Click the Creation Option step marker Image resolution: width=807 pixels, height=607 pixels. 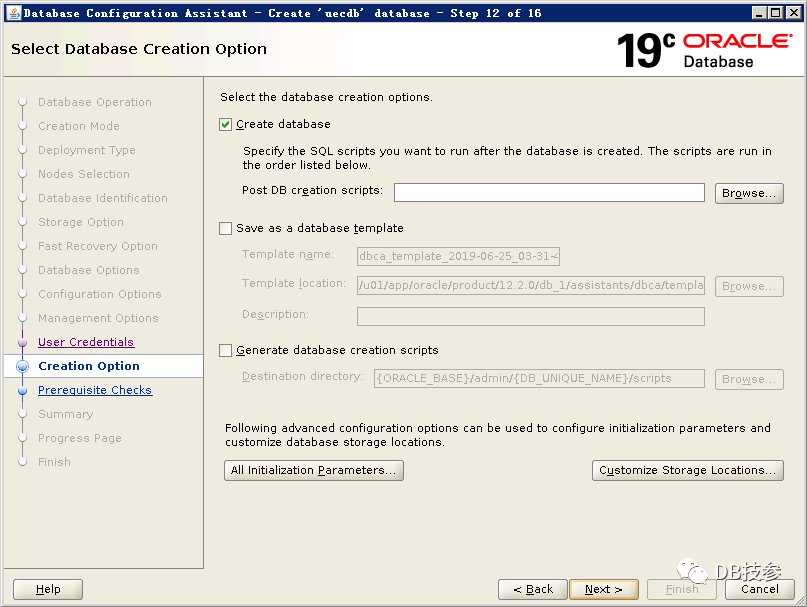22,367
